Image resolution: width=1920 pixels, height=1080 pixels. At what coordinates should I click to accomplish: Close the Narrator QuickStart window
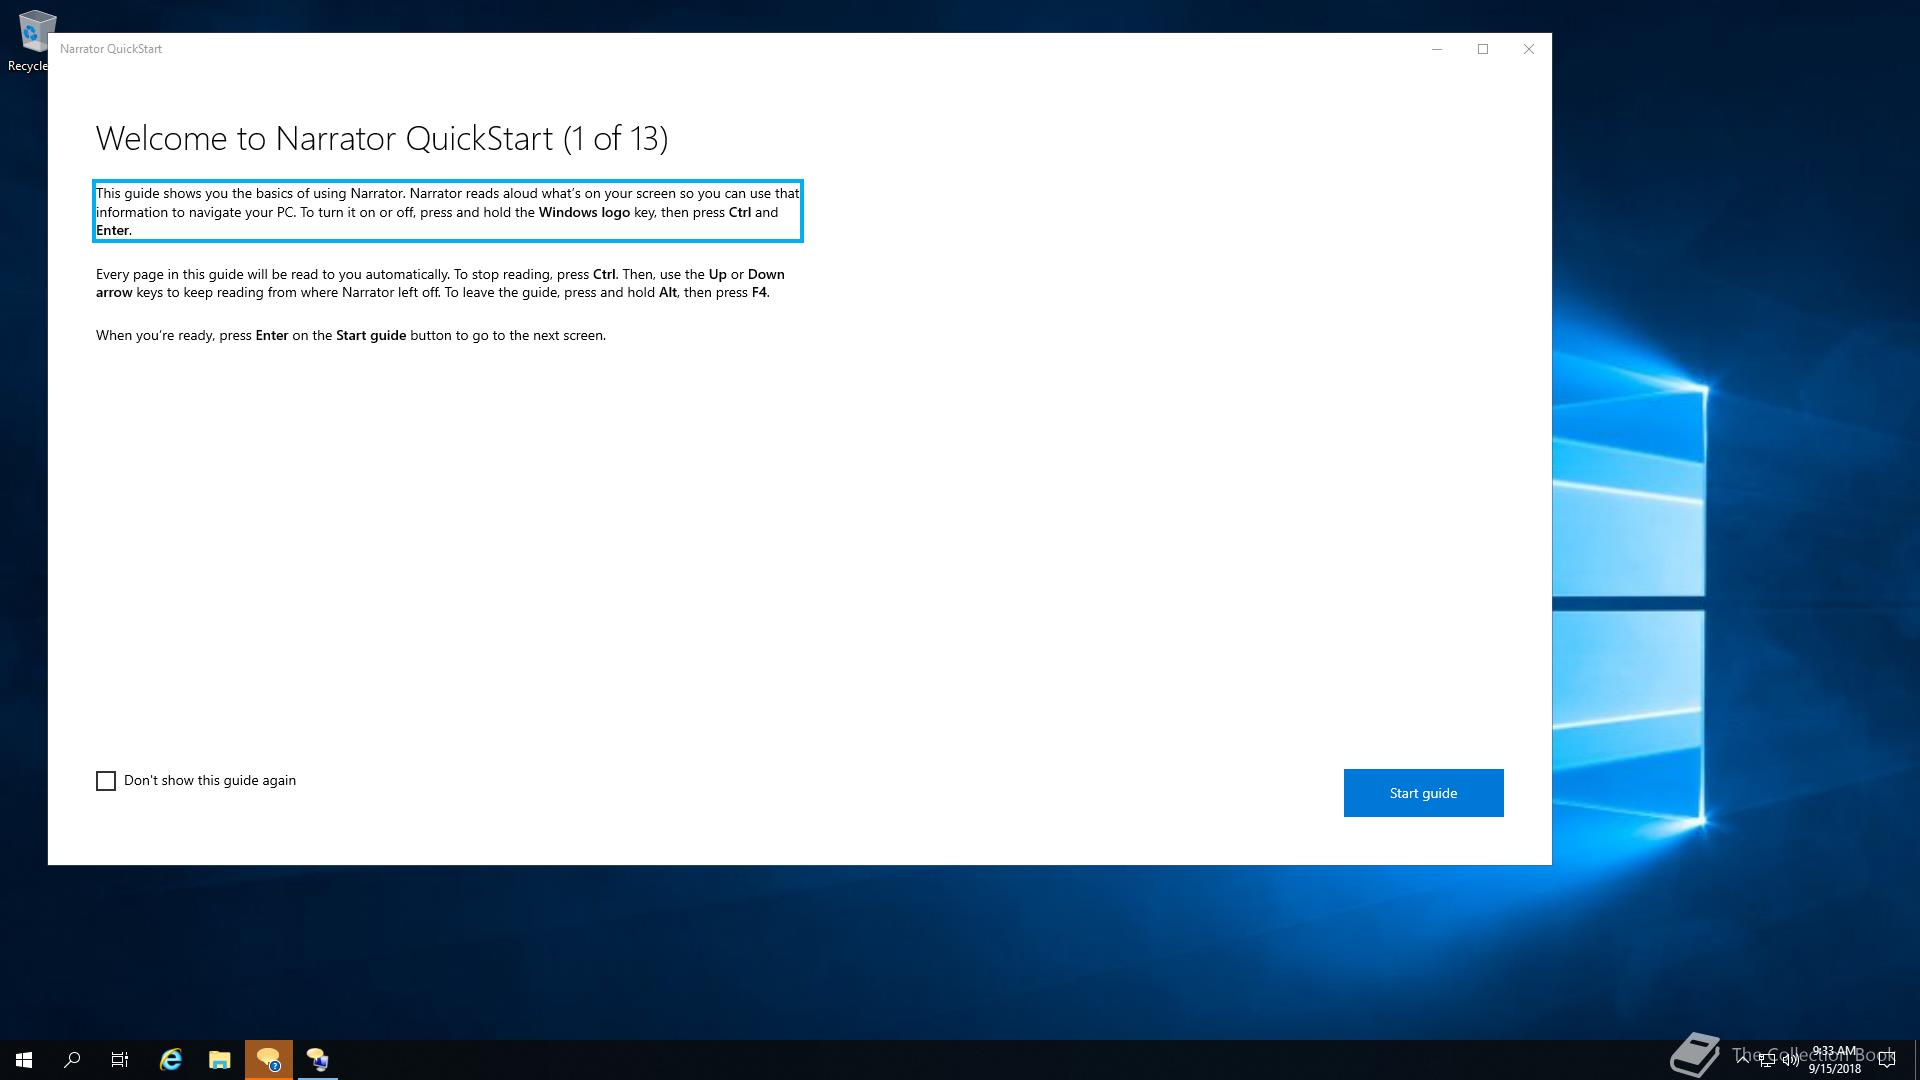(1529, 49)
